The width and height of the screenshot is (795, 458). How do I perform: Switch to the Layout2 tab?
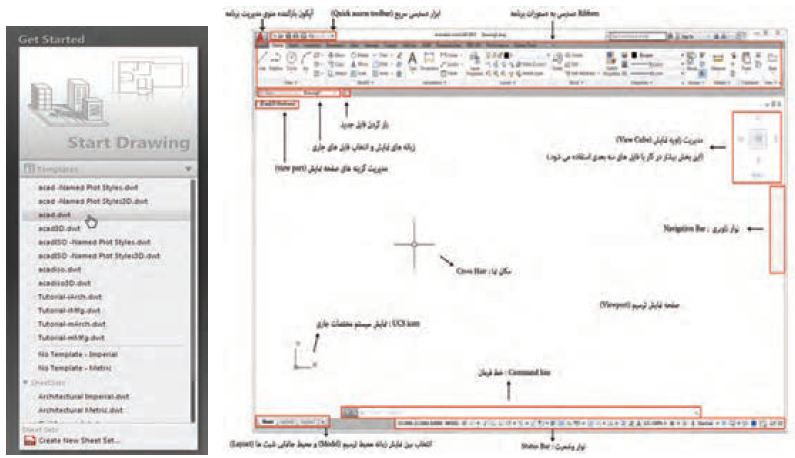(x=307, y=422)
